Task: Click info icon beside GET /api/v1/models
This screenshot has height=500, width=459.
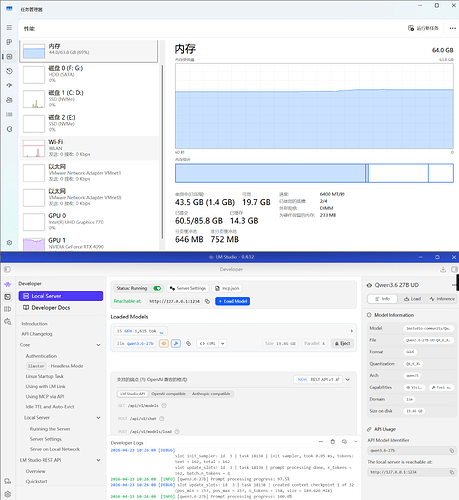Action: (164, 406)
